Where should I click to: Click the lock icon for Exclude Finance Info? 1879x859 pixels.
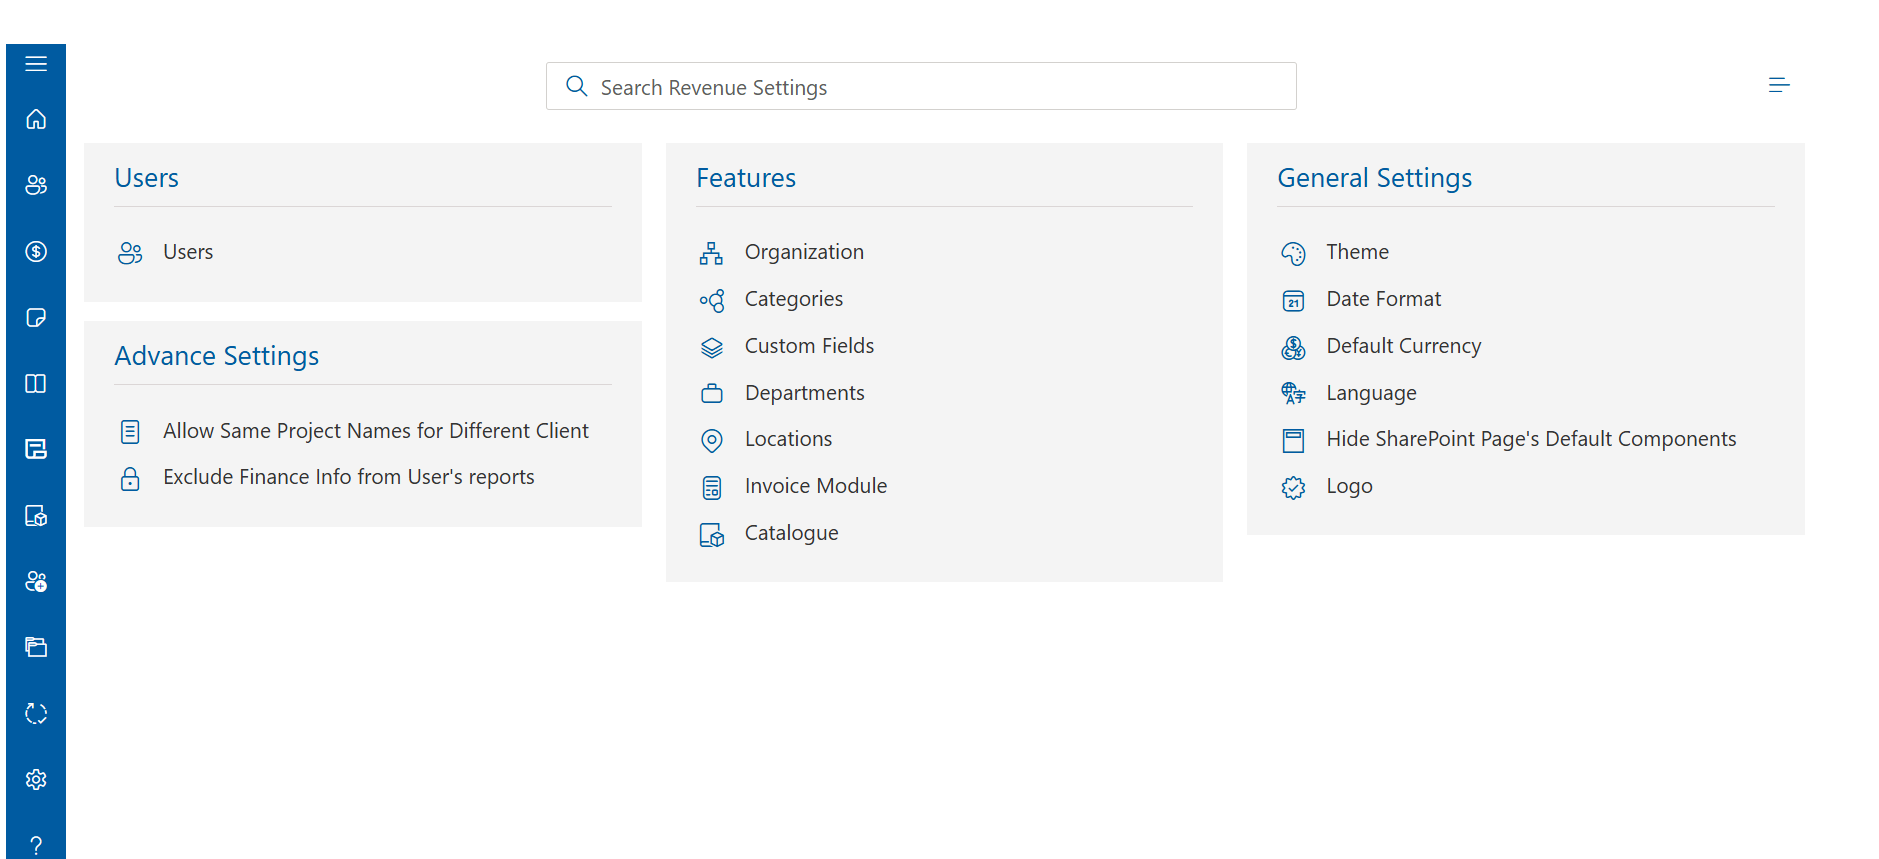pyautogui.click(x=130, y=479)
